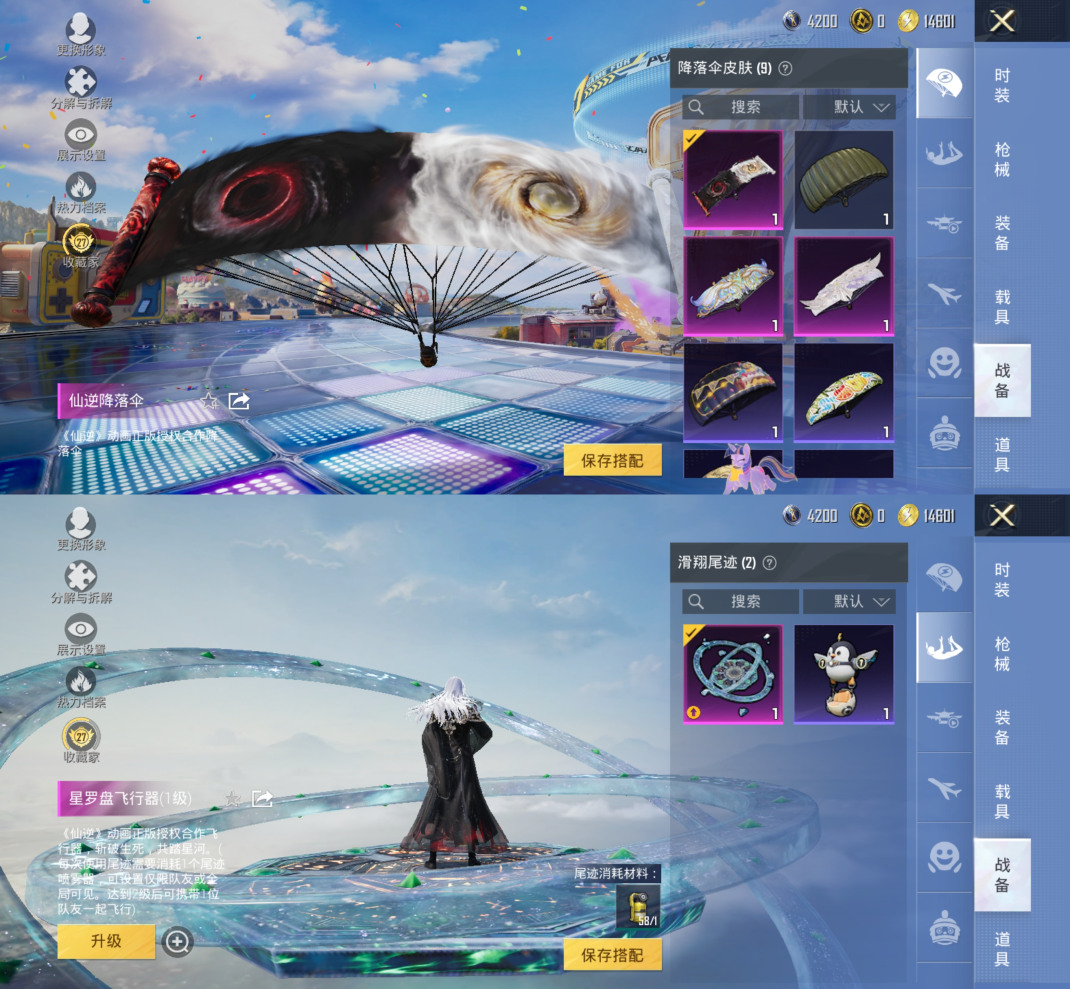Switch to 载具 tab on 降落伞皮肤 screen
Viewport: 1070px width, 989px height.
coord(1002,306)
